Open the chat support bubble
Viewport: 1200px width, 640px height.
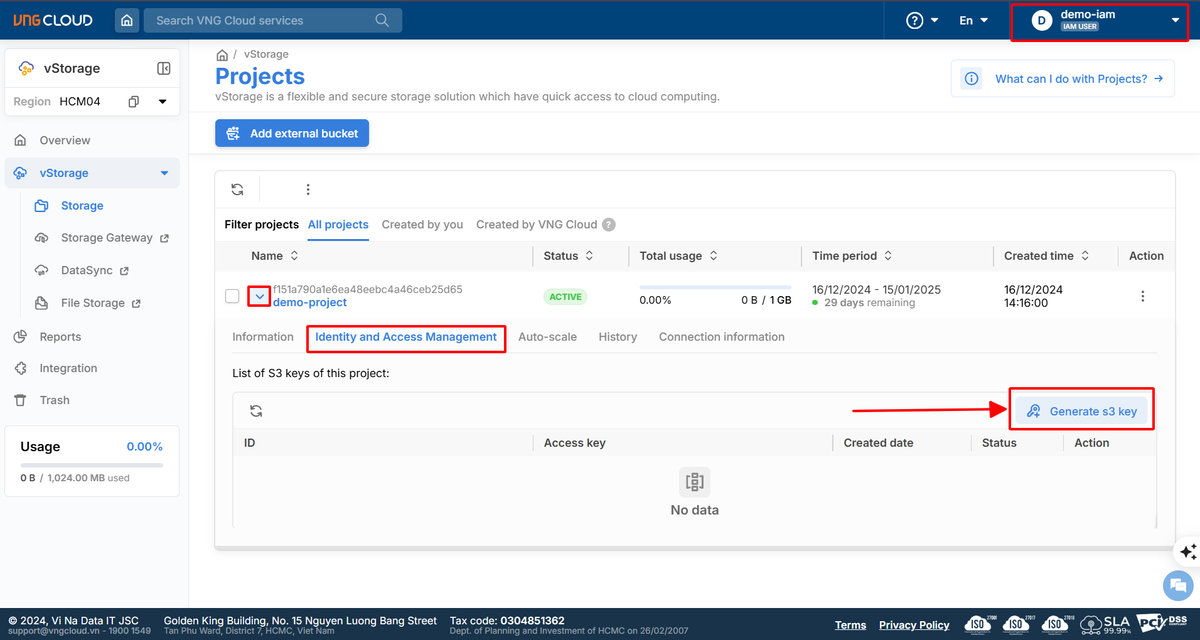click(1178, 585)
